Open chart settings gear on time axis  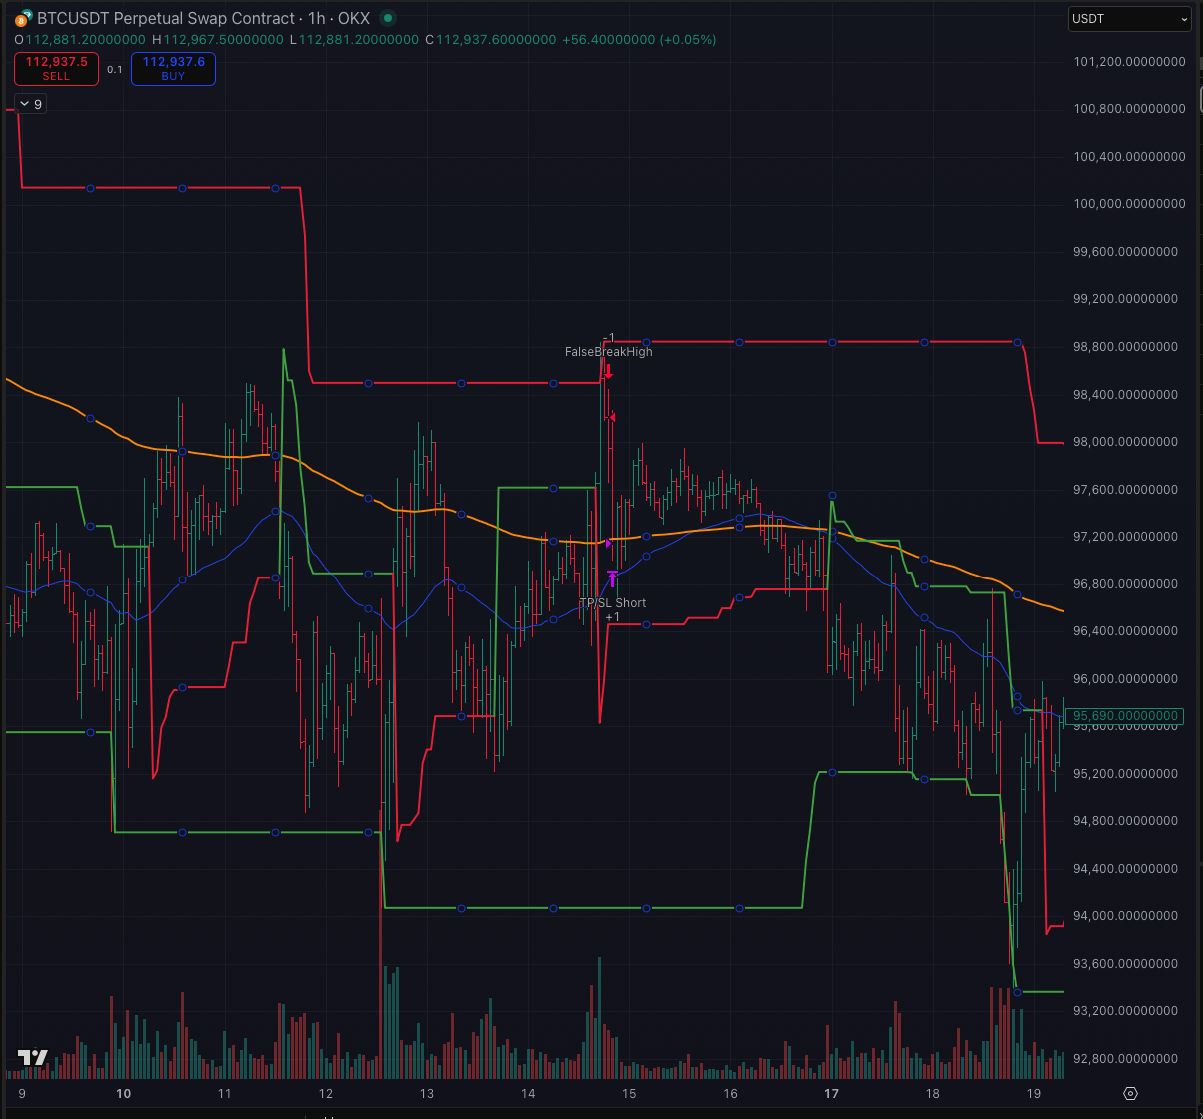click(1131, 1093)
